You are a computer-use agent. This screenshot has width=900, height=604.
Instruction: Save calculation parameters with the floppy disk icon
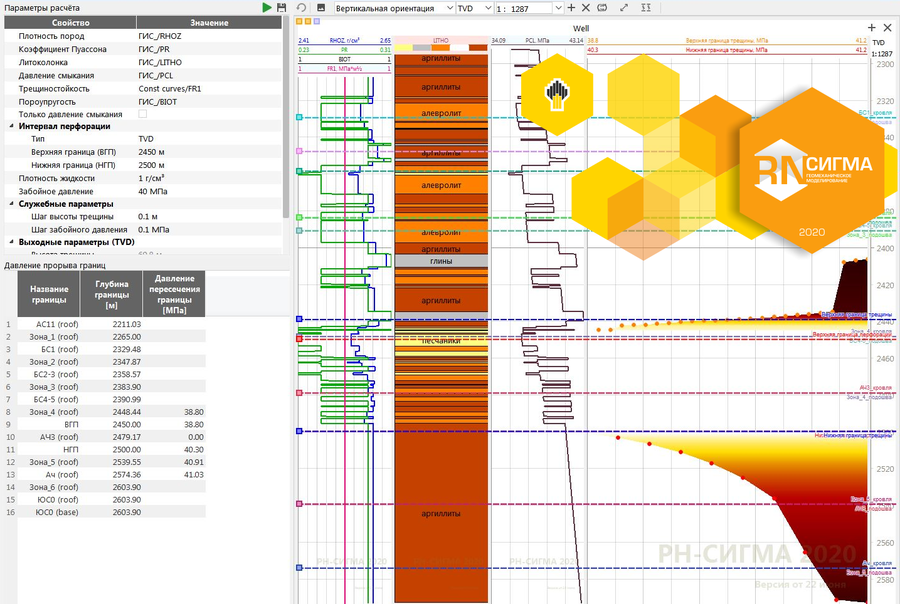[x=282, y=7]
